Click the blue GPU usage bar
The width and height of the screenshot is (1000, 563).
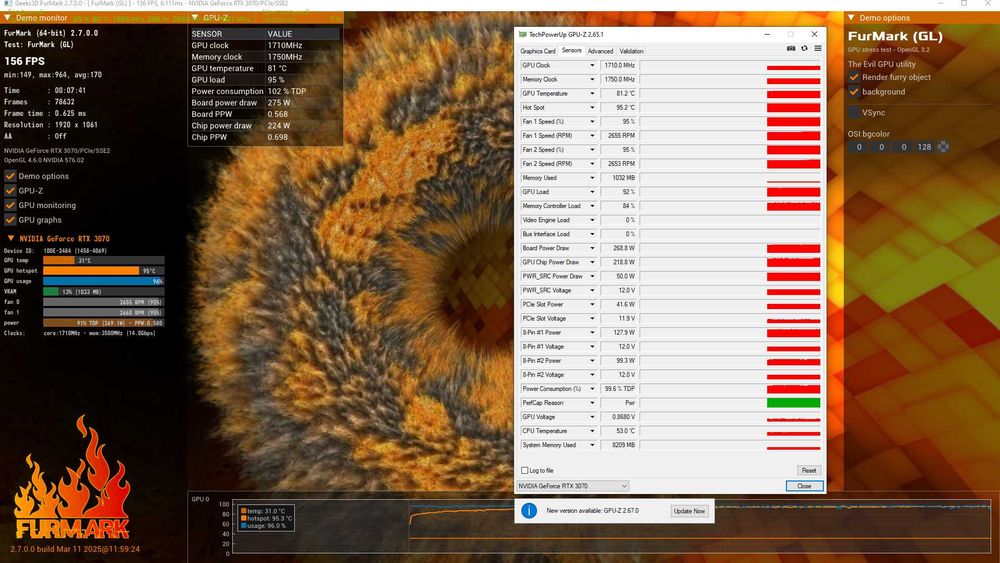pos(103,281)
